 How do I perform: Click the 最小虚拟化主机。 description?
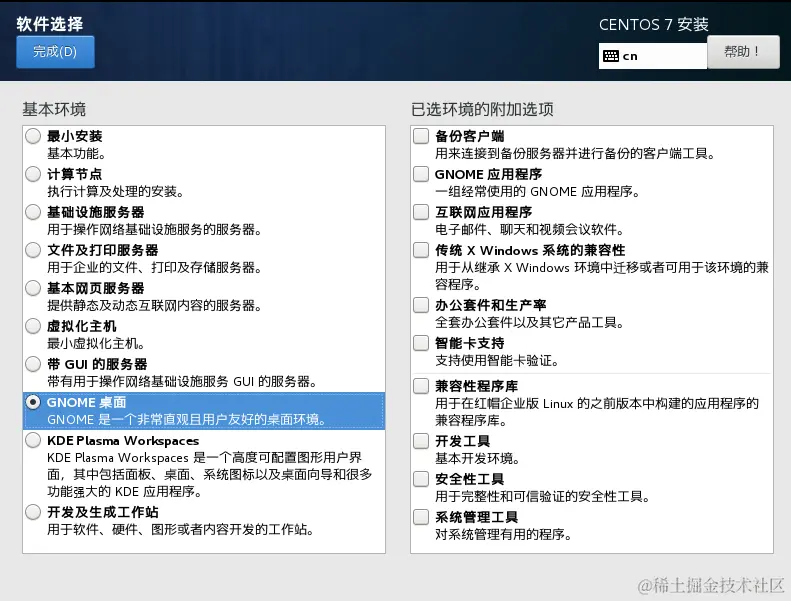tap(96, 344)
